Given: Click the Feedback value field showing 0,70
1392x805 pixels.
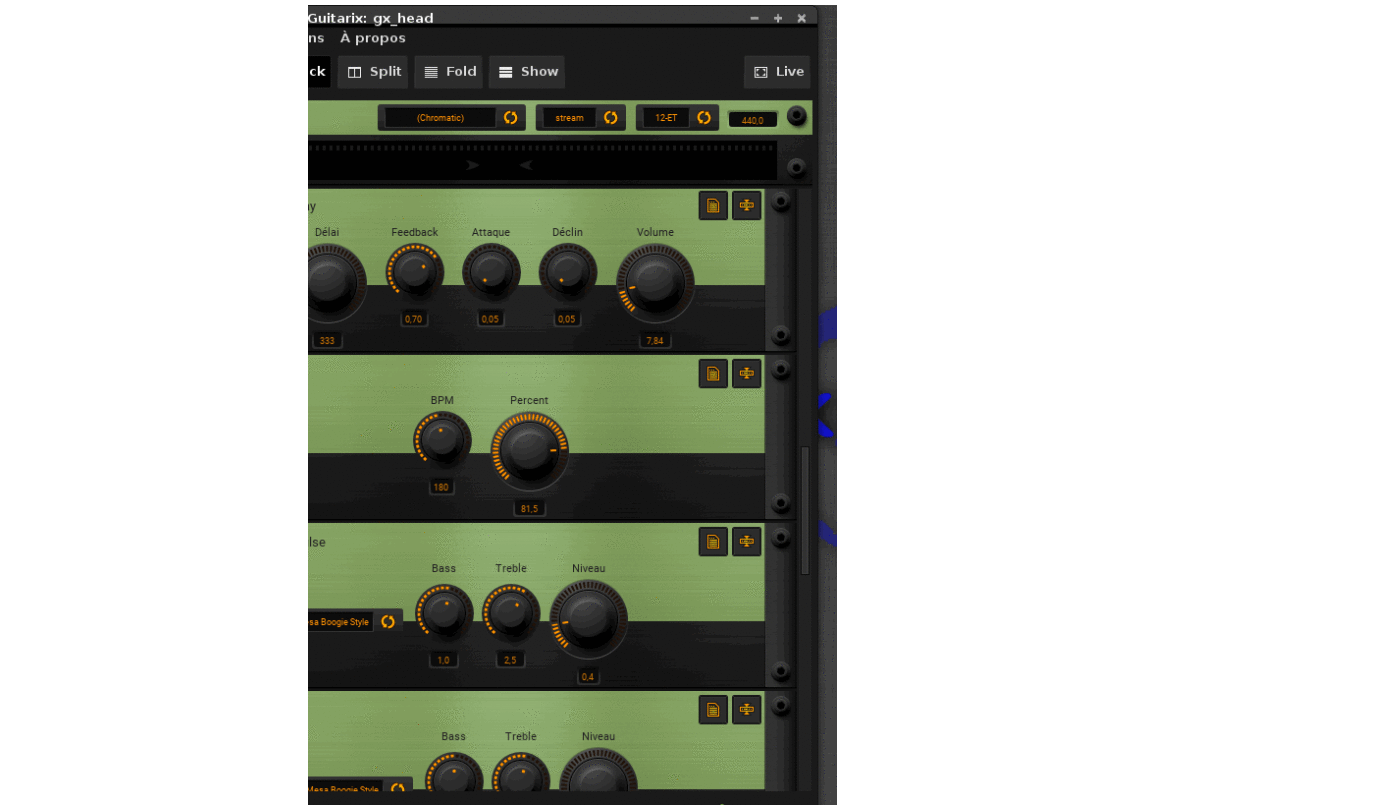Looking at the screenshot, I should click(x=413, y=319).
